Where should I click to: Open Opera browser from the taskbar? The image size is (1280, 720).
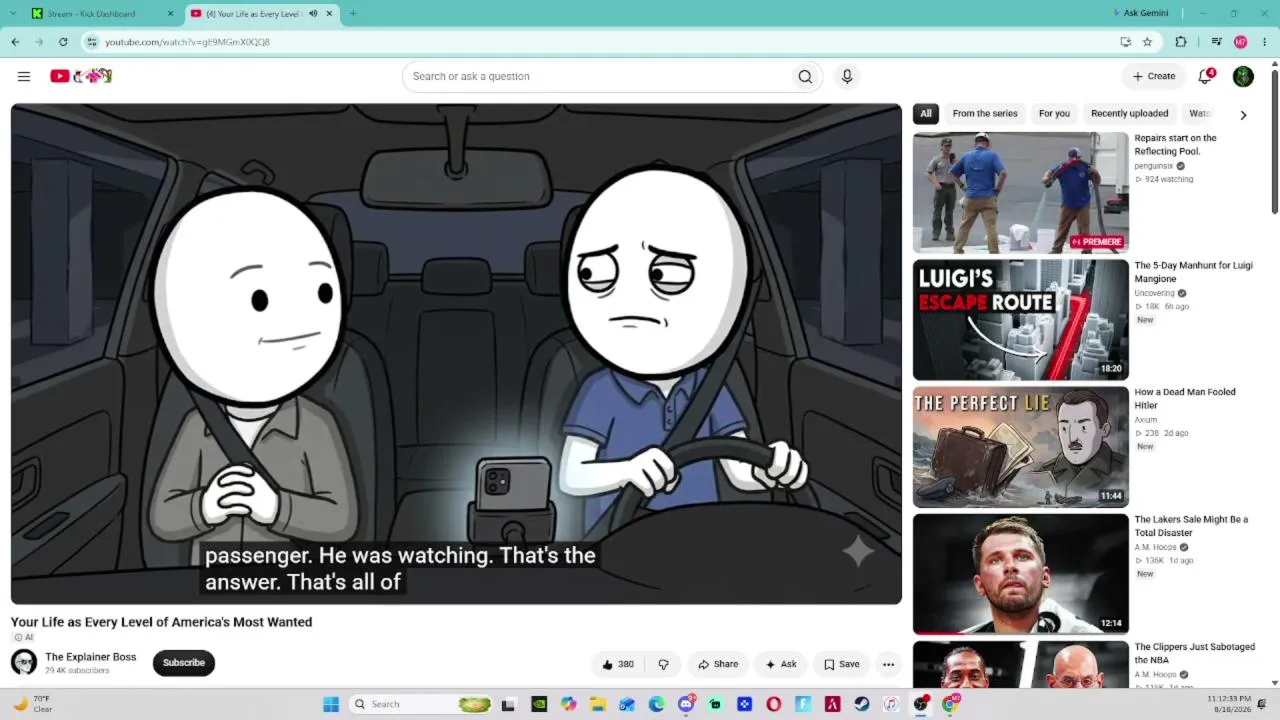point(773,704)
